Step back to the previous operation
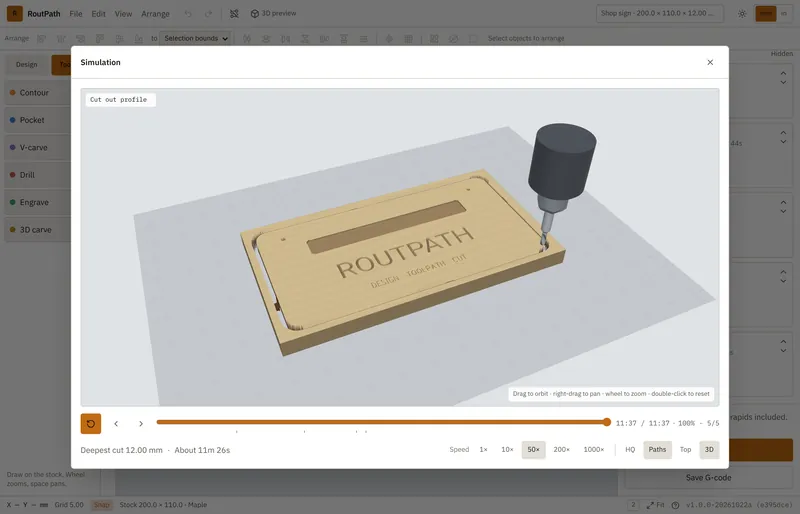 coord(116,424)
